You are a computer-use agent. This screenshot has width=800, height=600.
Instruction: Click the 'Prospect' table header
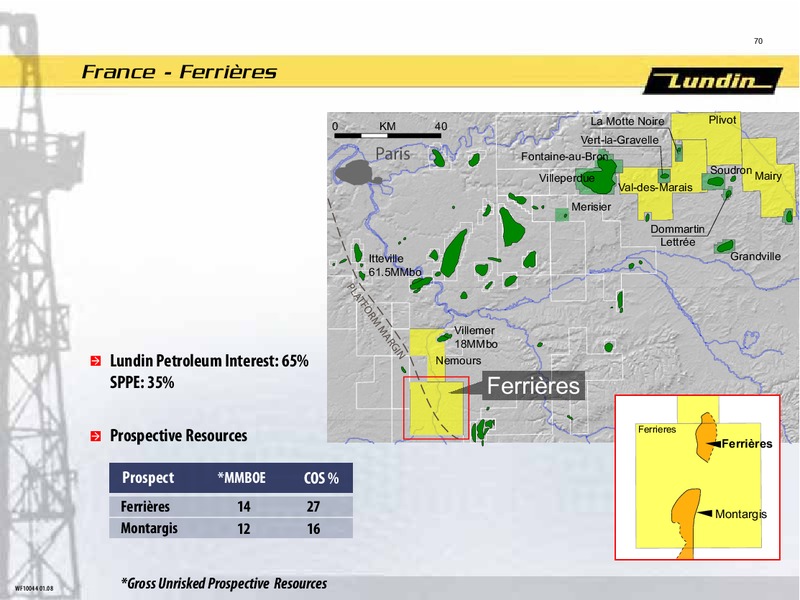click(148, 478)
